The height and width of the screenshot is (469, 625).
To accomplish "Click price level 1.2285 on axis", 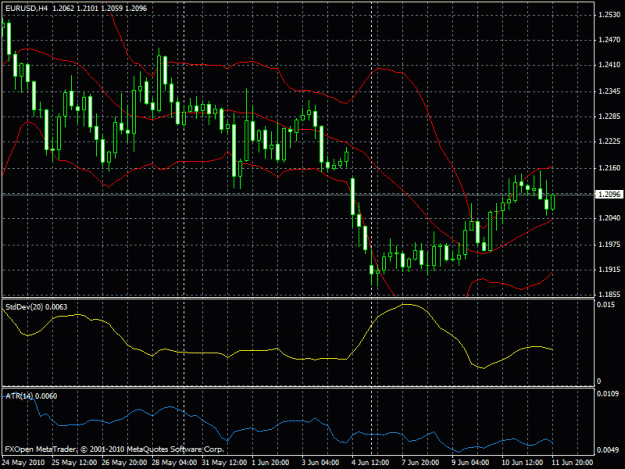I will (609, 117).
